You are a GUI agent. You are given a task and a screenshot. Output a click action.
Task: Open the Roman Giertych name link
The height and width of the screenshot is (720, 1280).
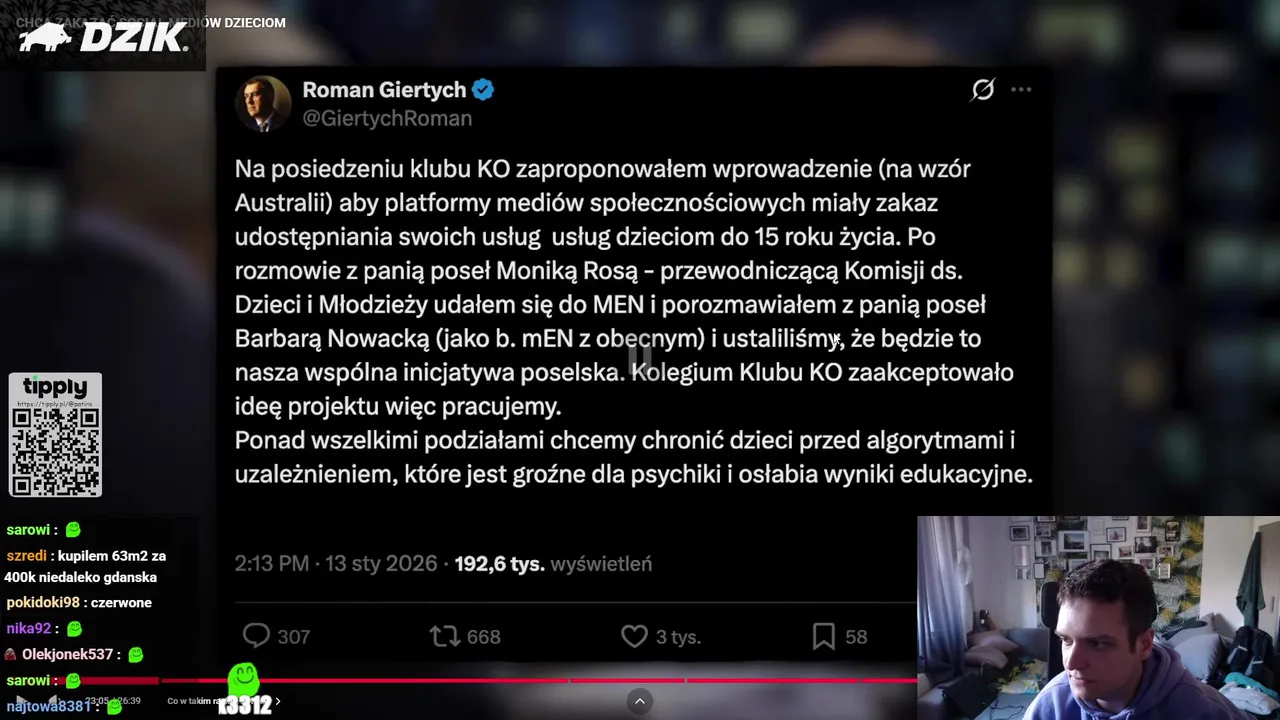pyautogui.click(x=384, y=90)
